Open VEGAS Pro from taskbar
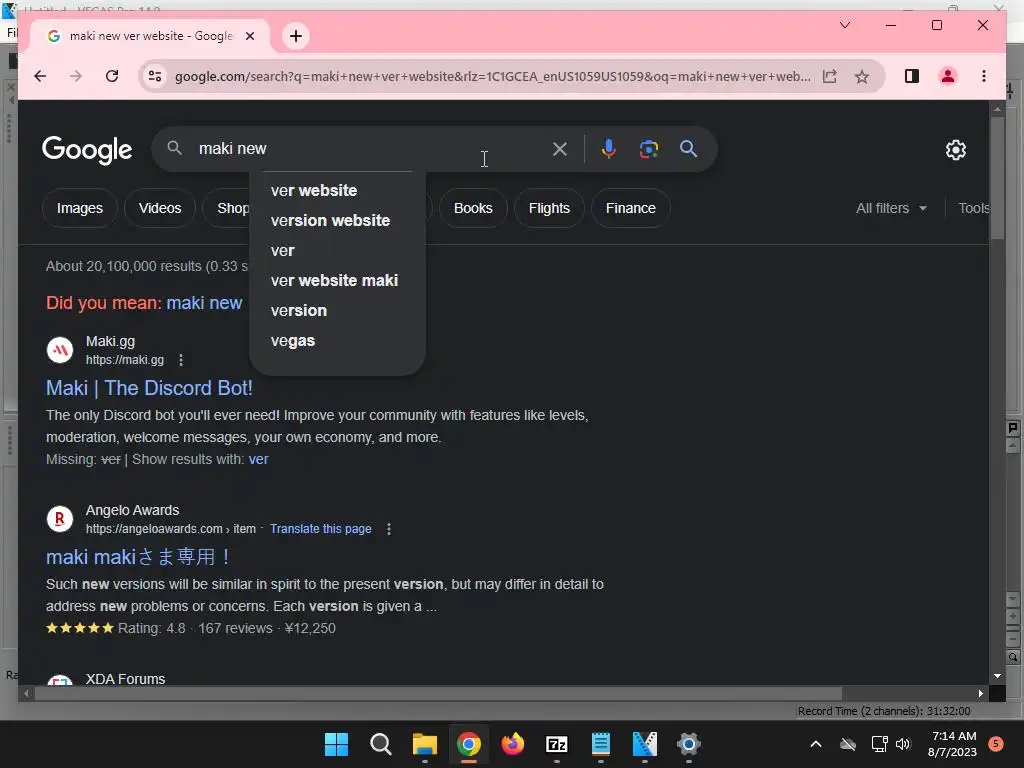Image resolution: width=1024 pixels, height=768 pixels. (645, 744)
